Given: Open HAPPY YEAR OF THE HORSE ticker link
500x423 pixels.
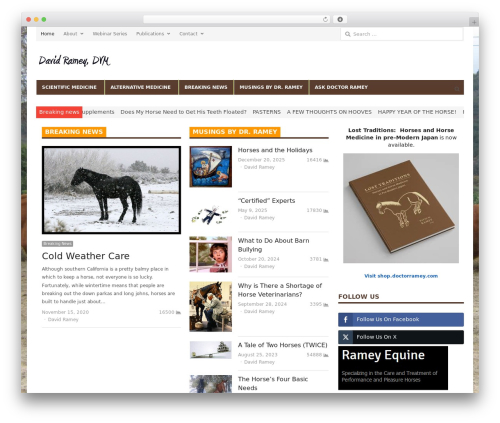Looking at the screenshot, I should (x=417, y=112).
